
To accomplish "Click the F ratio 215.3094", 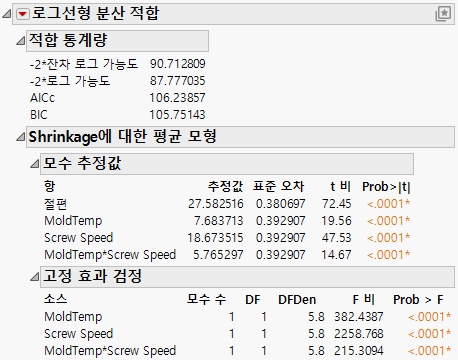I will 359,351.
